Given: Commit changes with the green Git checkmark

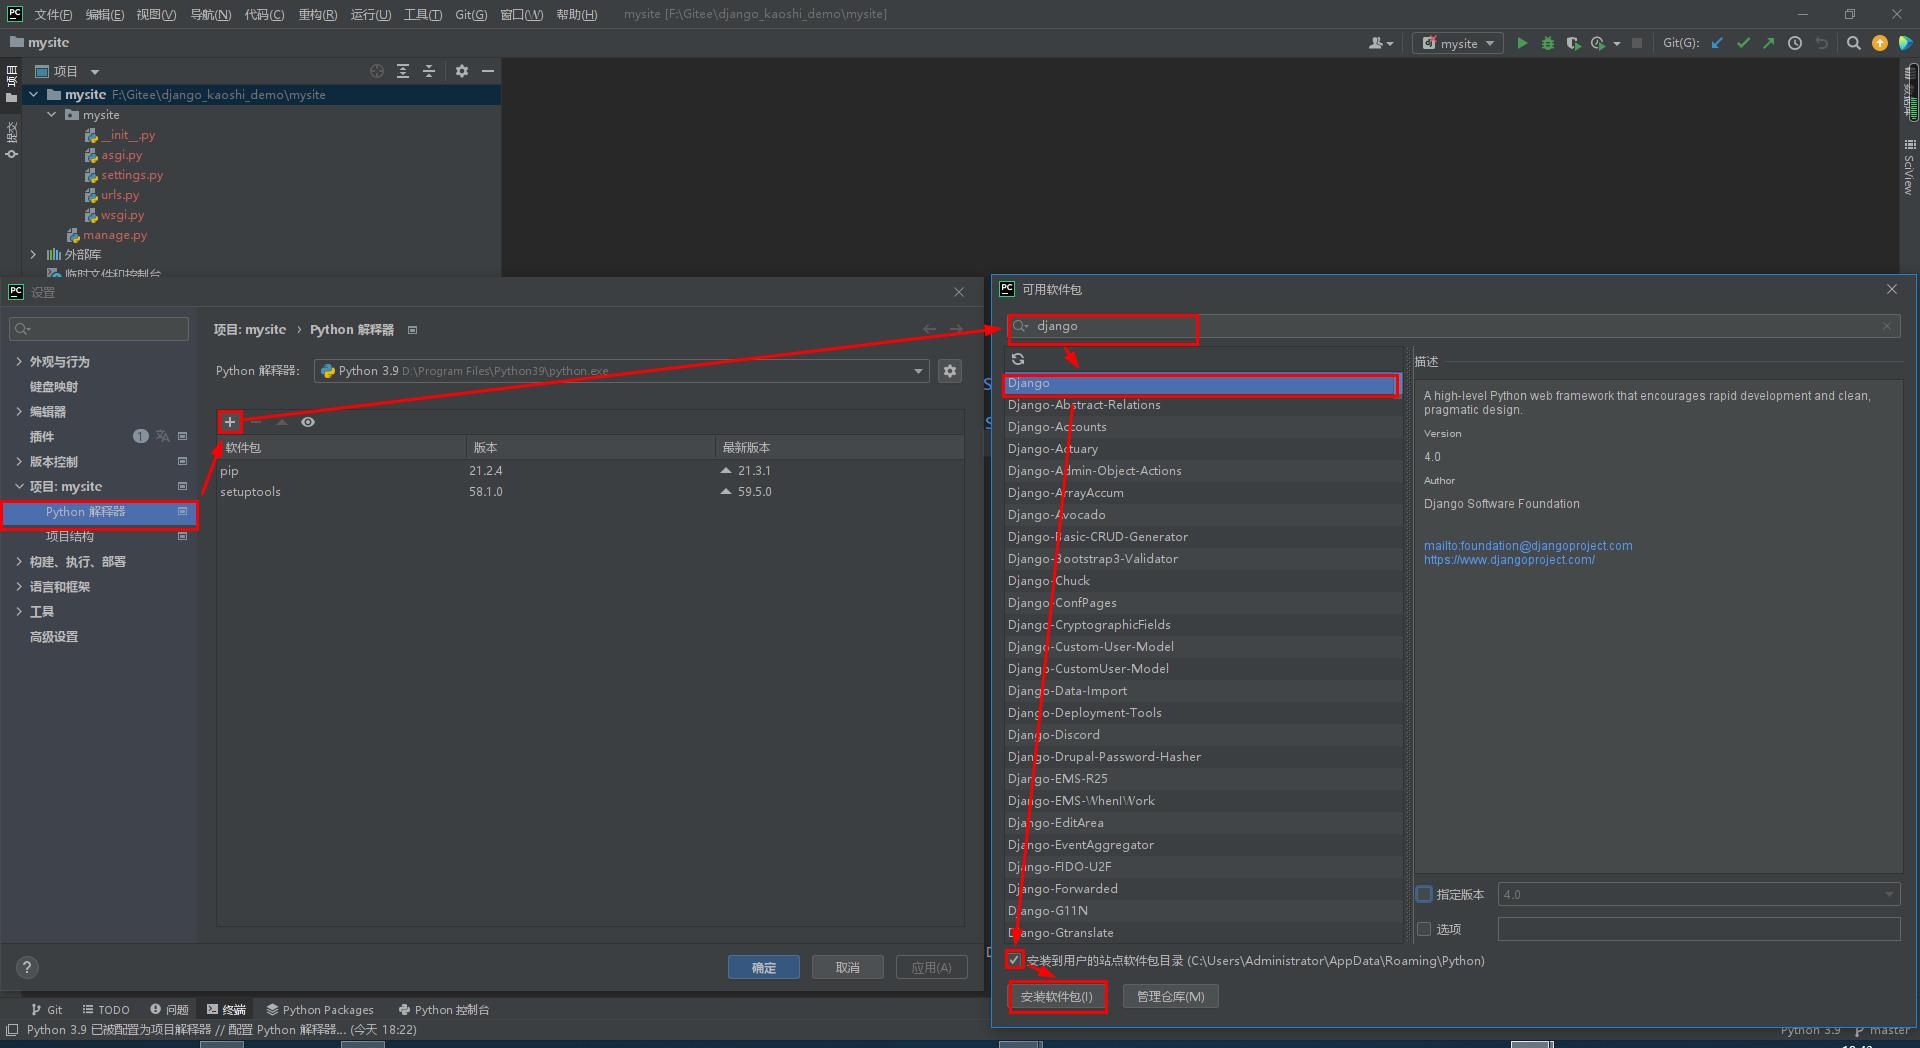Looking at the screenshot, I should point(1744,43).
